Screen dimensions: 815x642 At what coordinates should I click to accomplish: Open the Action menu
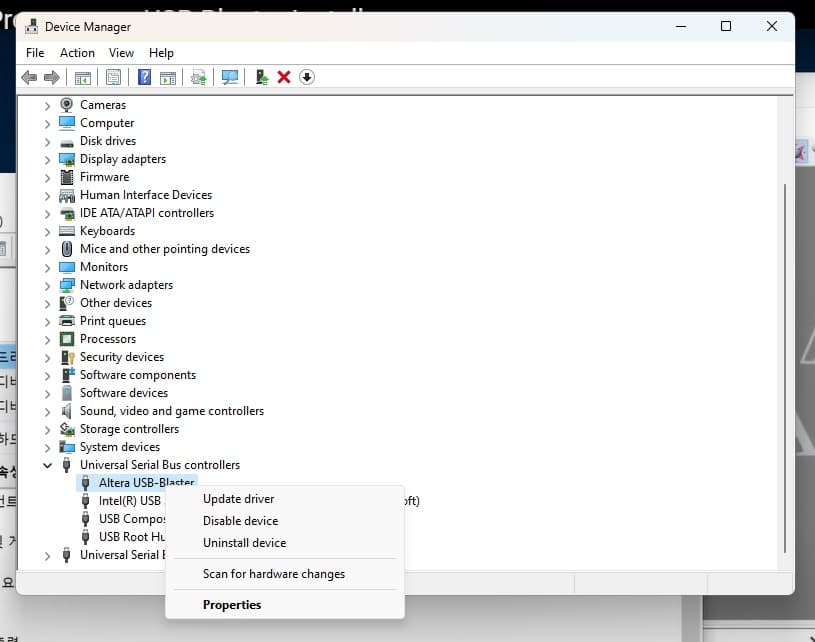coord(77,53)
